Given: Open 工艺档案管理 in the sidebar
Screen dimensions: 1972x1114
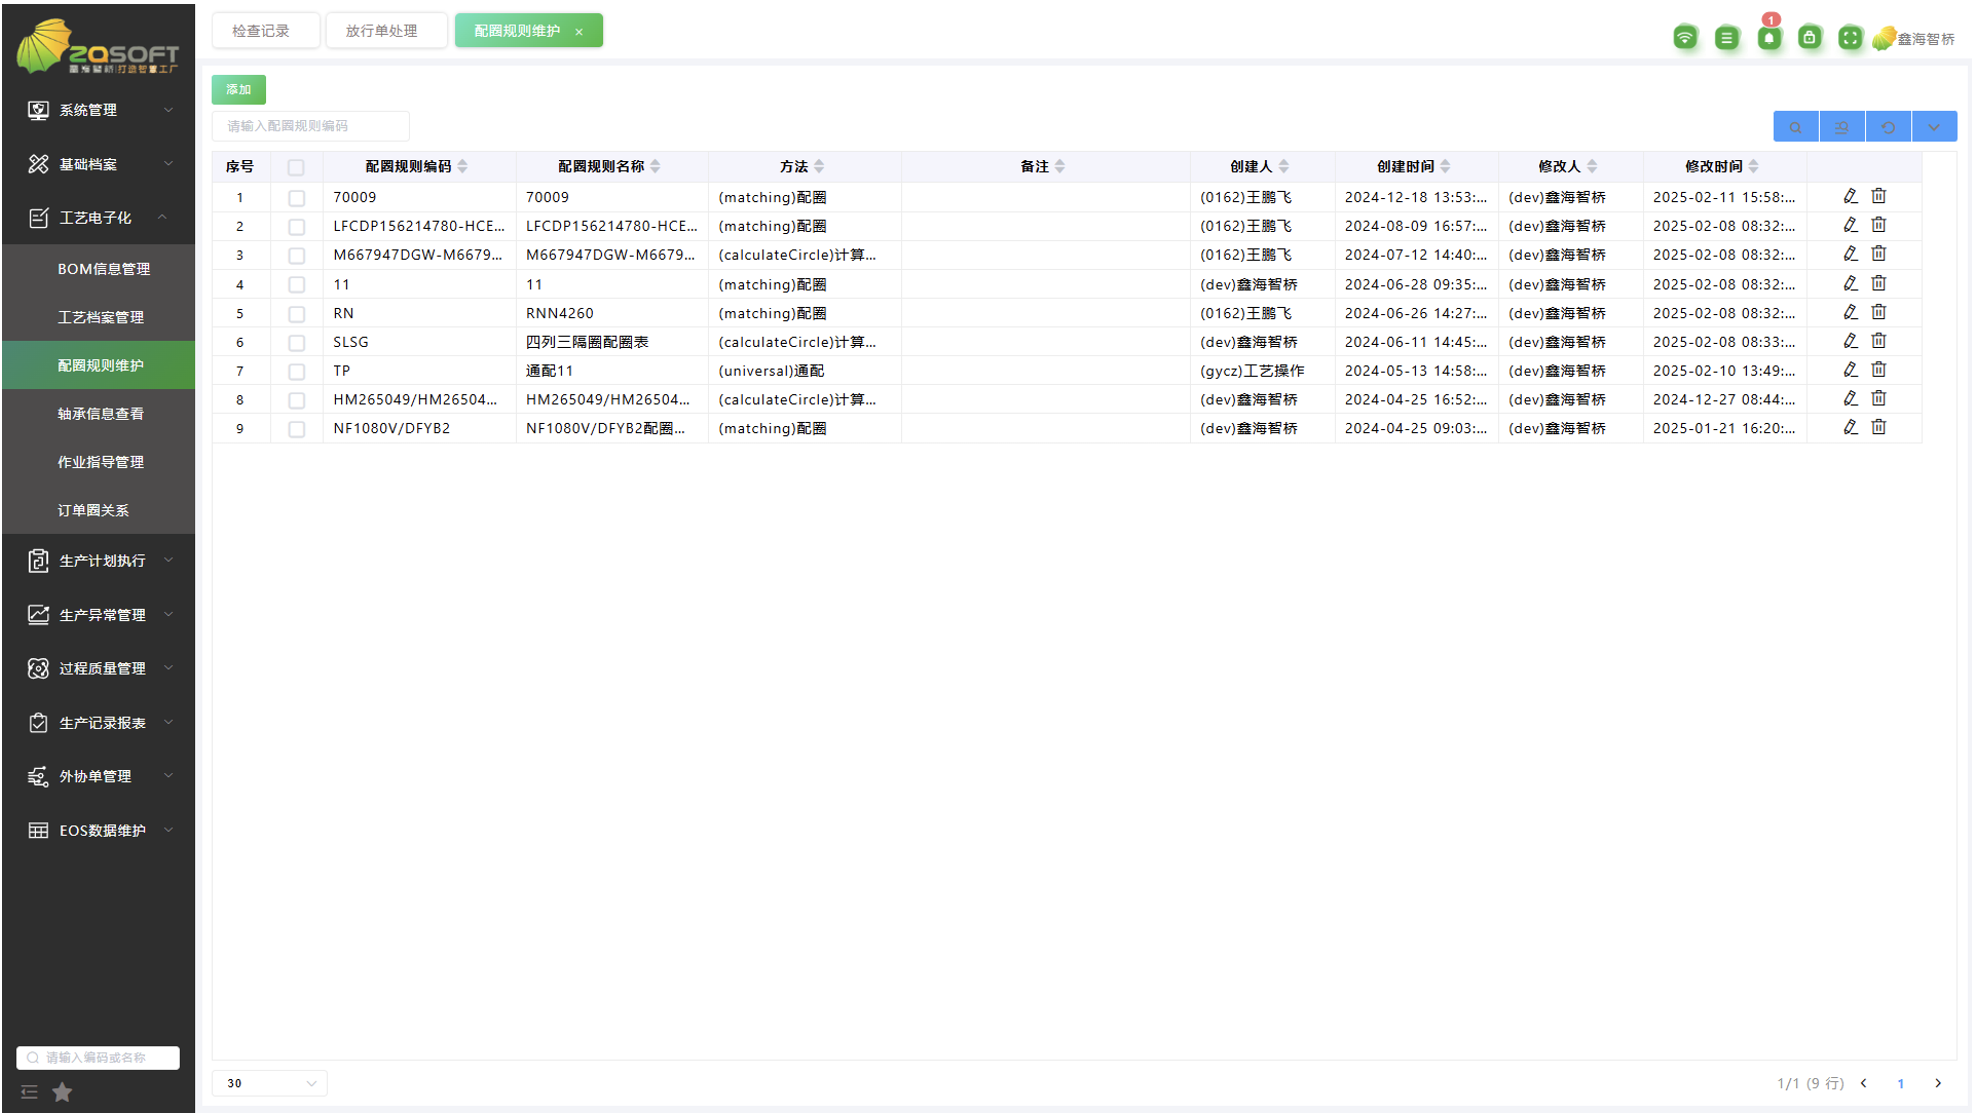Looking at the screenshot, I should tap(98, 317).
